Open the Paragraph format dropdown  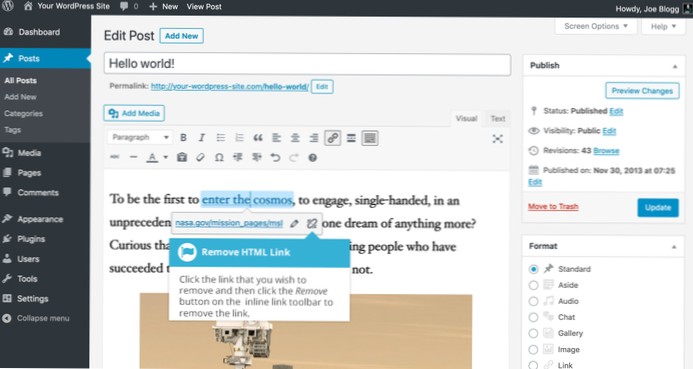click(x=140, y=137)
